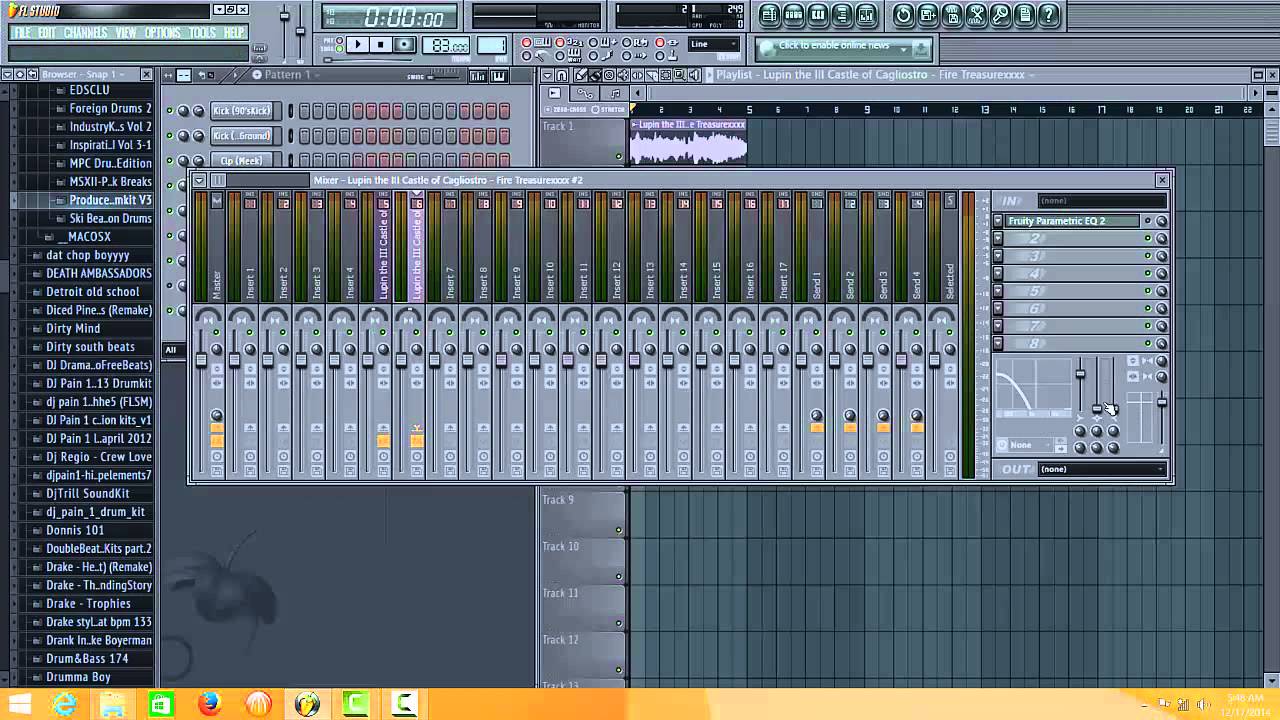Select the Playlist zoom tool icon
The image size is (1280, 720).
point(679,75)
